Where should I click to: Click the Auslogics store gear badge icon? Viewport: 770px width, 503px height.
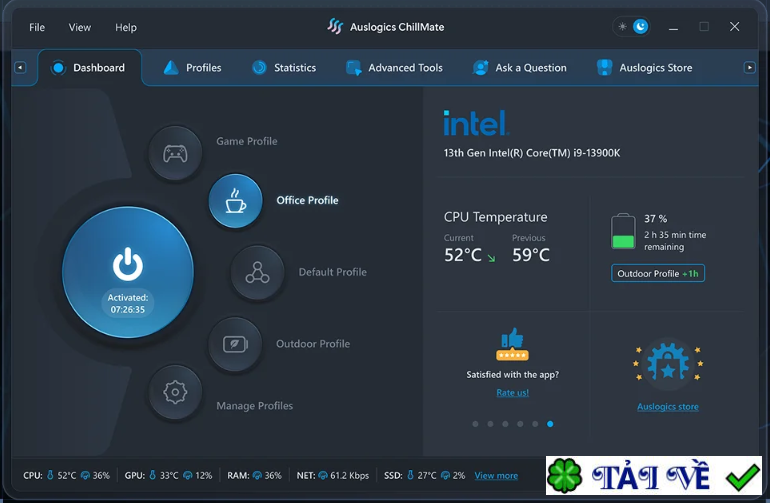click(668, 363)
